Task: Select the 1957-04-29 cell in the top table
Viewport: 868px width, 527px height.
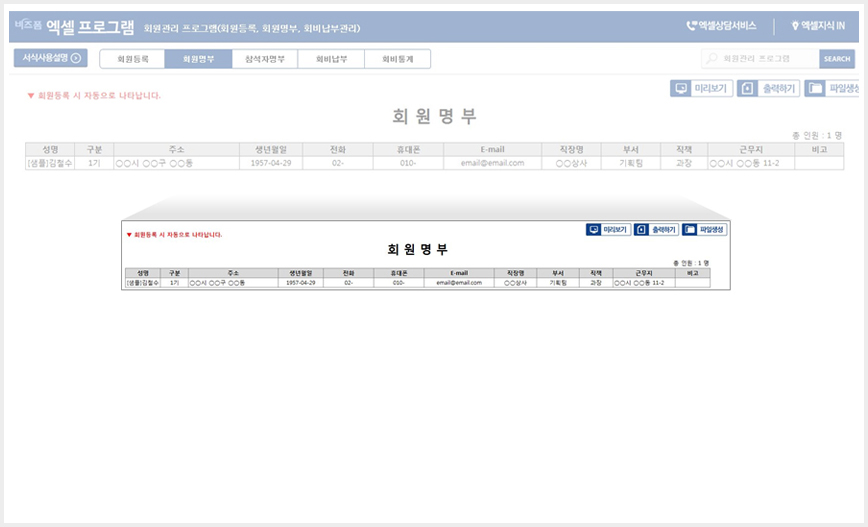Action: [x=271, y=163]
